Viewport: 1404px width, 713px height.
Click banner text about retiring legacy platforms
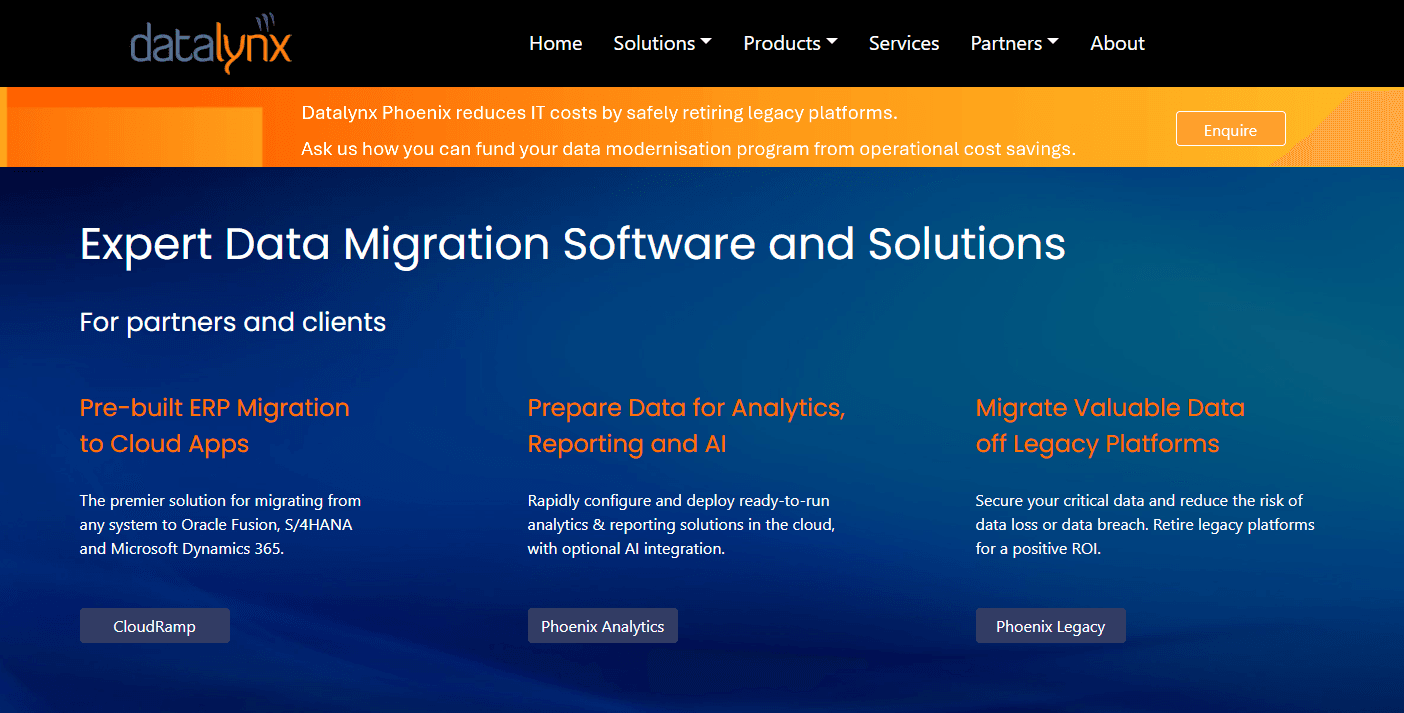(599, 113)
